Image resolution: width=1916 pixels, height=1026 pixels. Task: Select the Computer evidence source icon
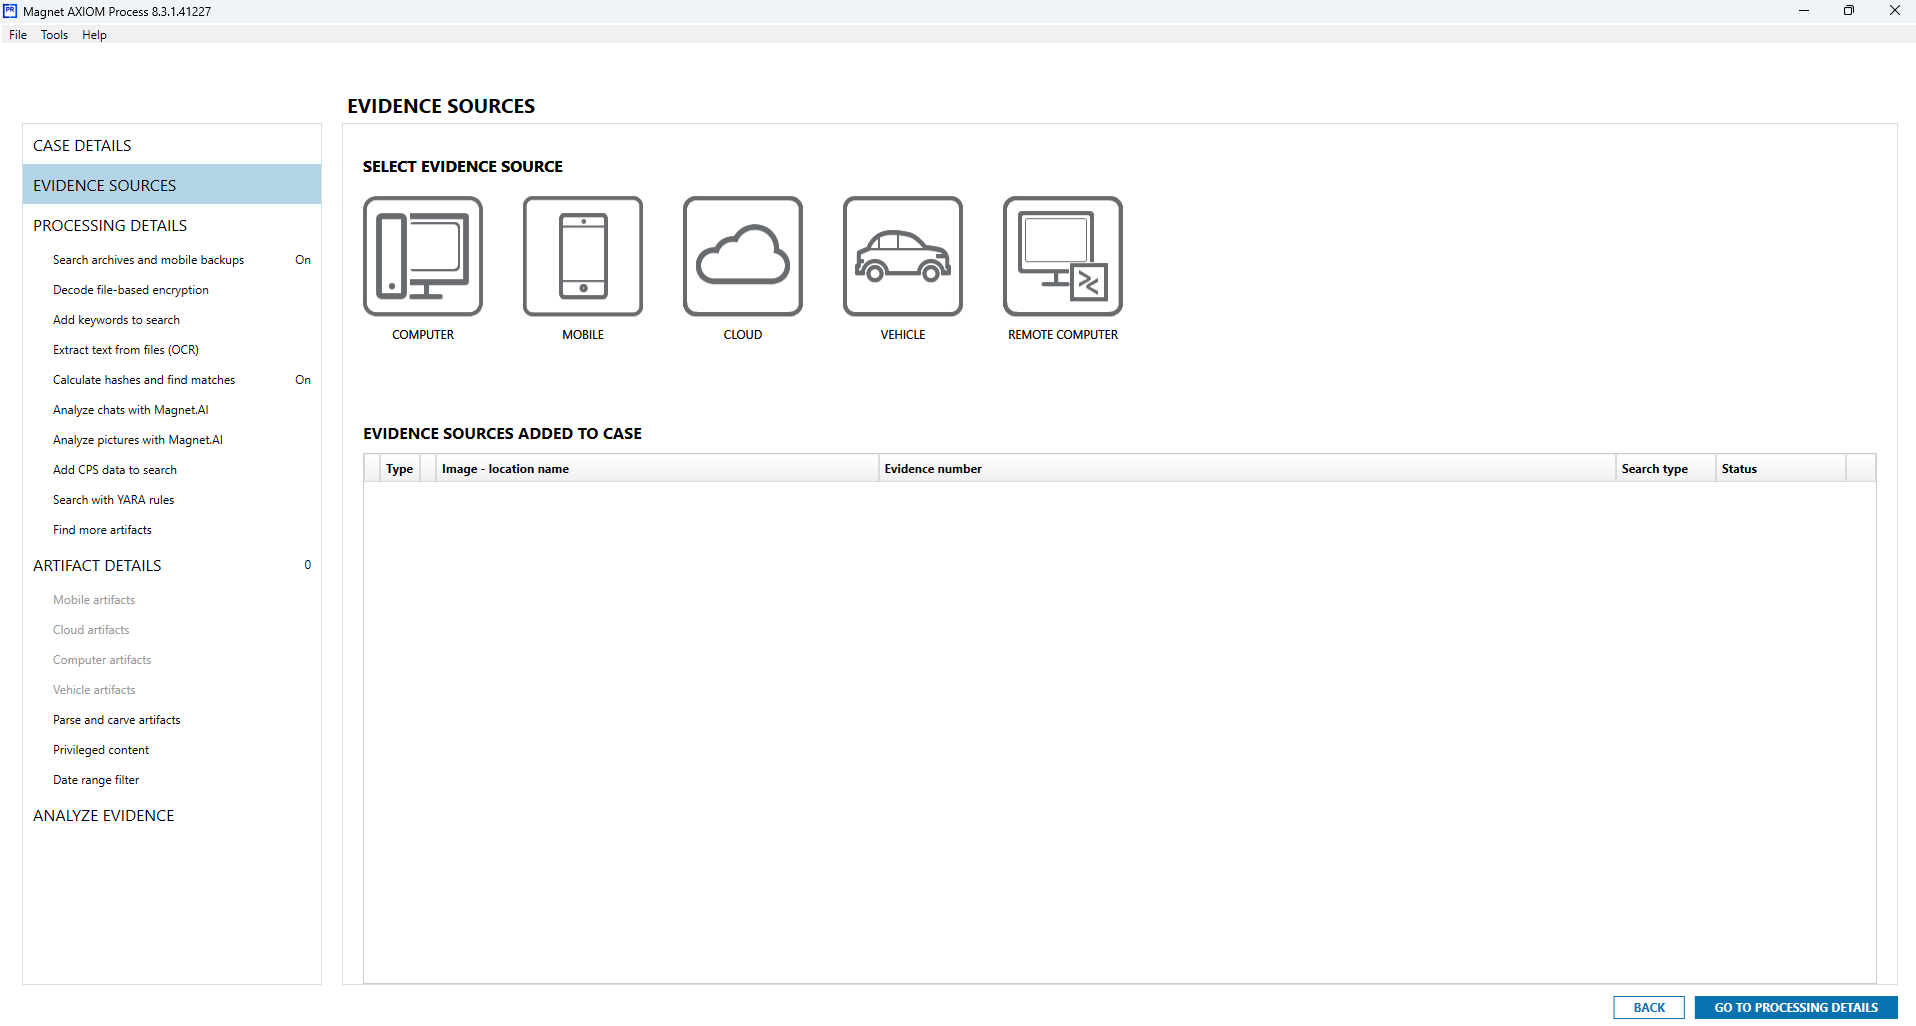pyautogui.click(x=423, y=256)
